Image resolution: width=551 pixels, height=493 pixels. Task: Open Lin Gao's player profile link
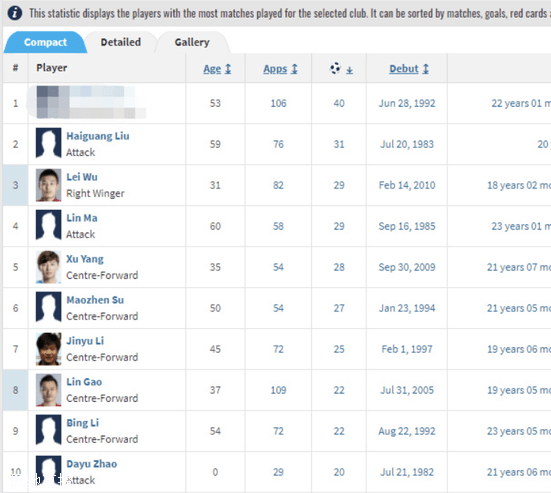tap(84, 382)
